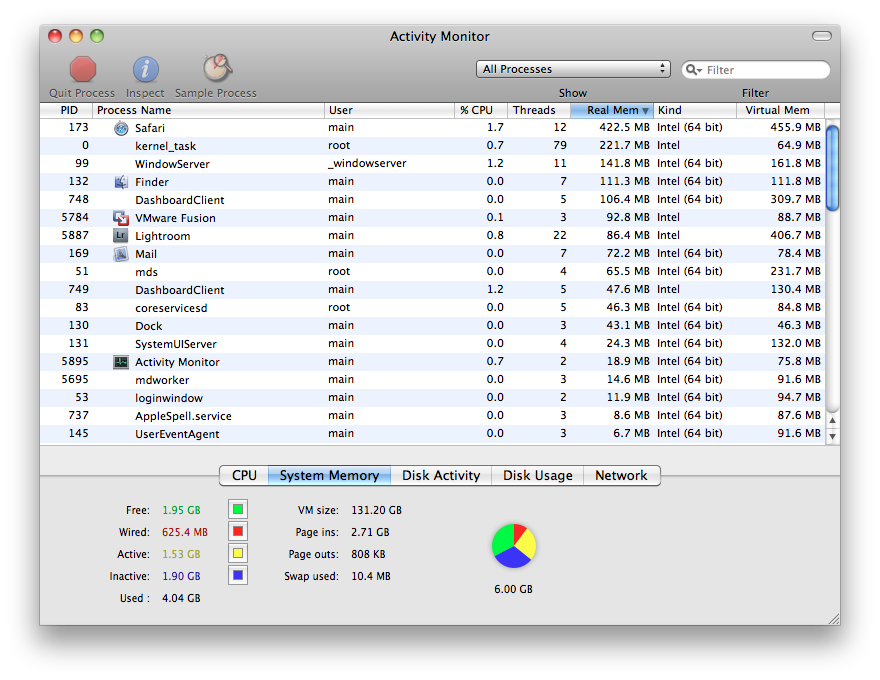Click the blue Inactive color swatch
The image size is (880, 680).
(238, 575)
